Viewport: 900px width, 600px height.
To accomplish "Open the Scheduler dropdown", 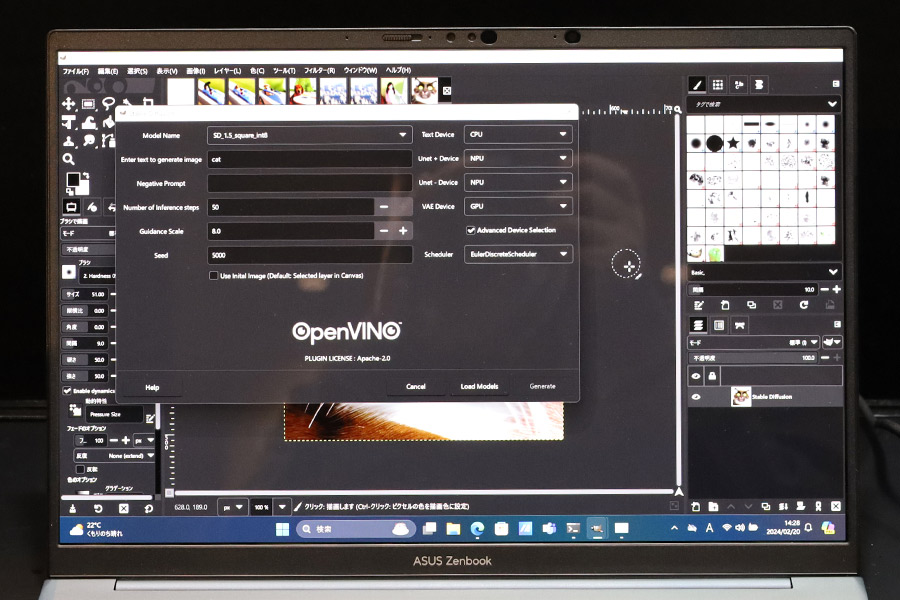I will (518, 254).
